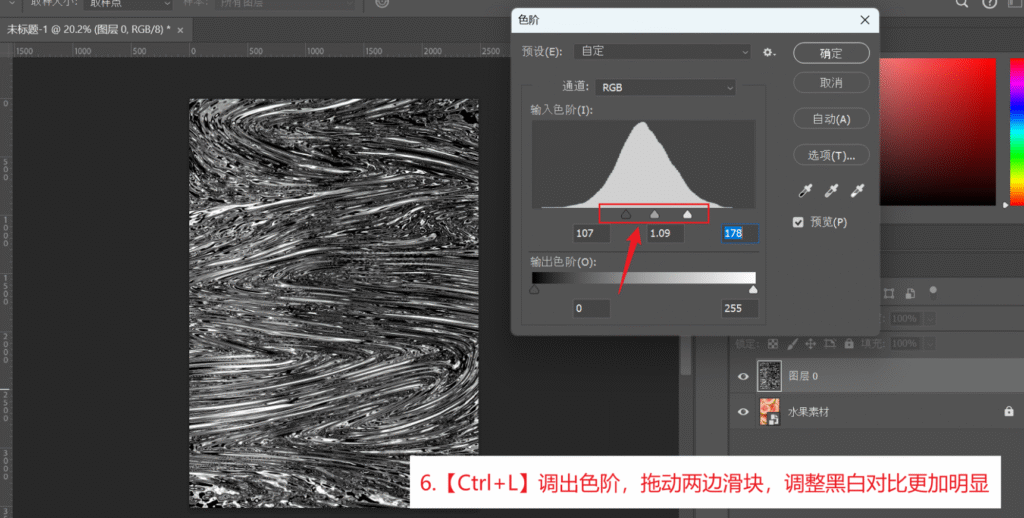Image resolution: width=1024 pixels, height=518 pixels.
Task: Click the horizontal ruler above canvas
Action: (x=261, y=50)
